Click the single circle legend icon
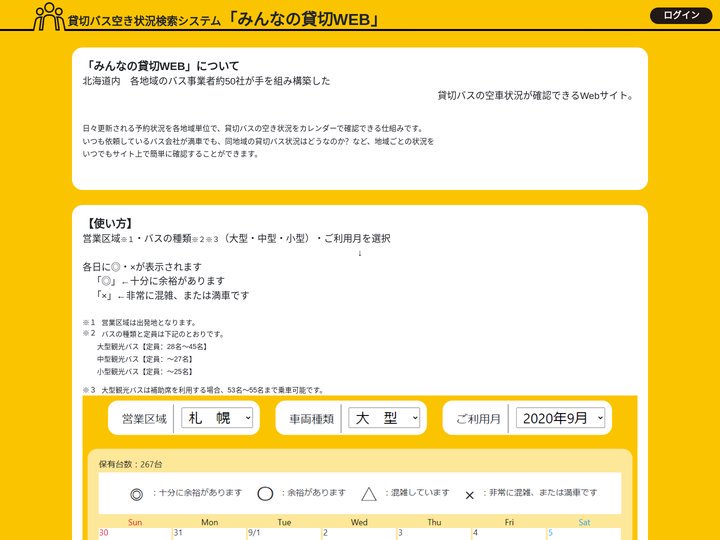The width and height of the screenshot is (720, 540). (265, 494)
